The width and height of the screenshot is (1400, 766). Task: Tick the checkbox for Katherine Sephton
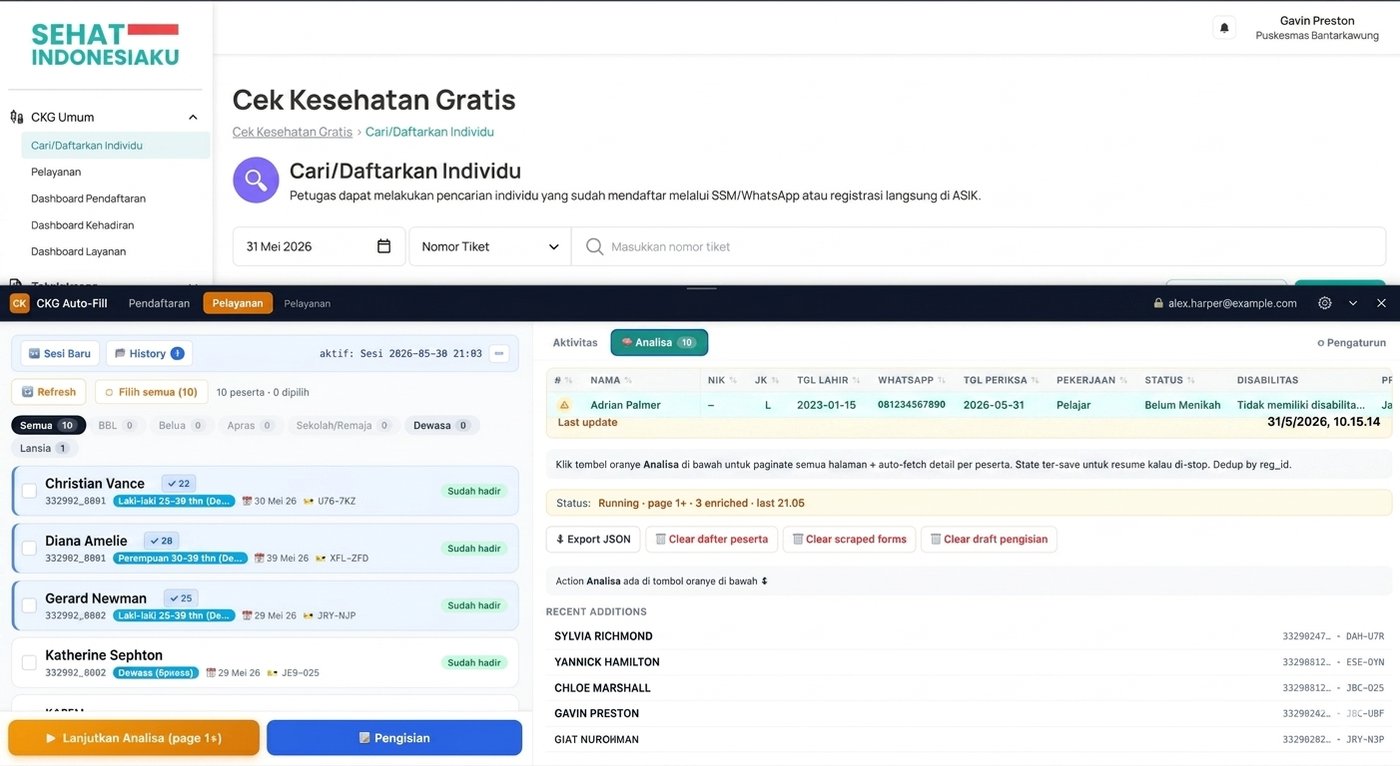coord(29,662)
